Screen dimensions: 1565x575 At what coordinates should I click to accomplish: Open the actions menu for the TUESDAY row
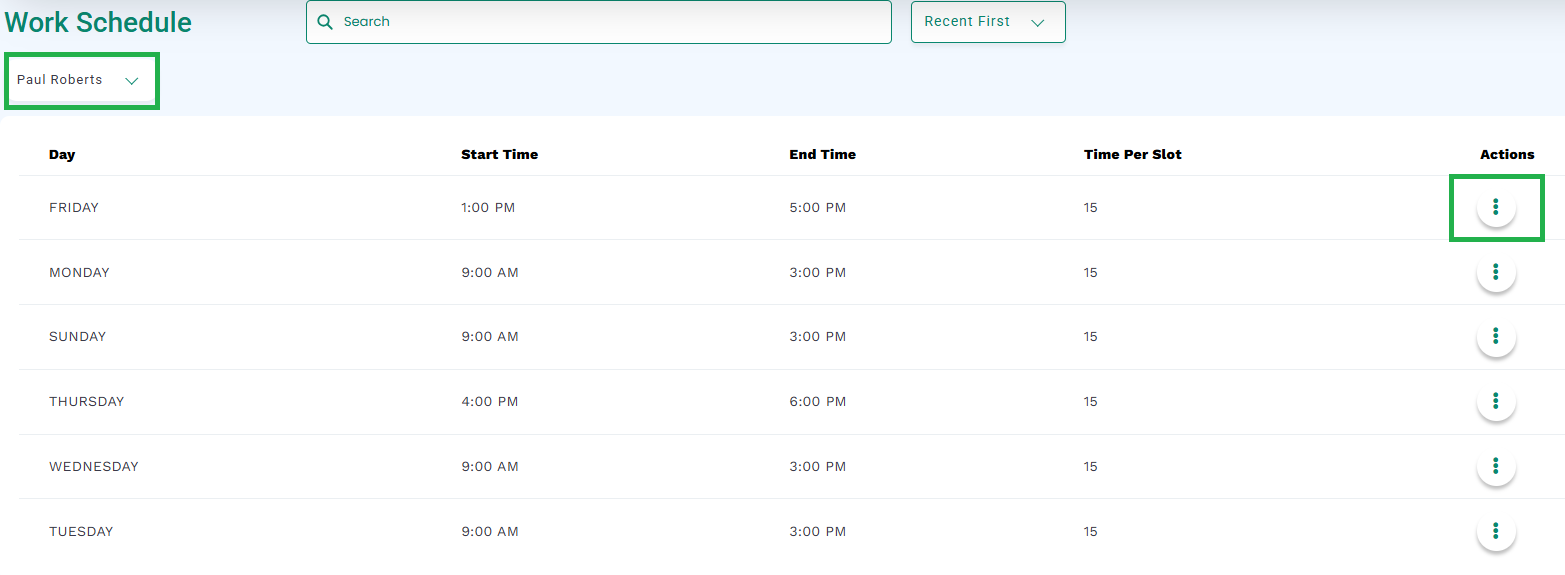point(1496,531)
